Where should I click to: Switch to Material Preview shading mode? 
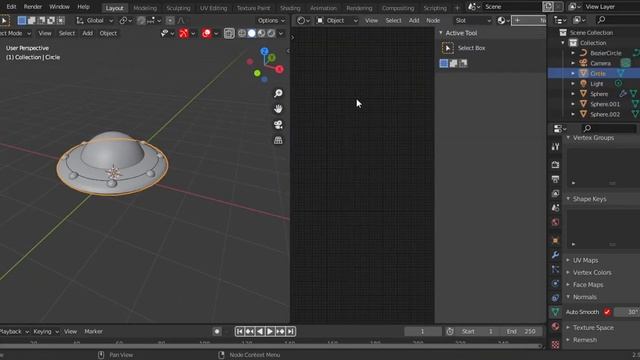coord(262,33)
